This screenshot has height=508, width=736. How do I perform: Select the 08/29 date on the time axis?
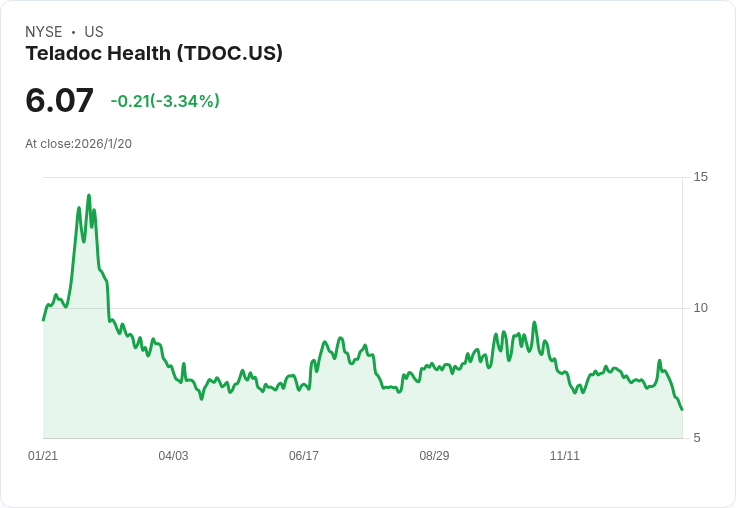click(x=434, y=456)
